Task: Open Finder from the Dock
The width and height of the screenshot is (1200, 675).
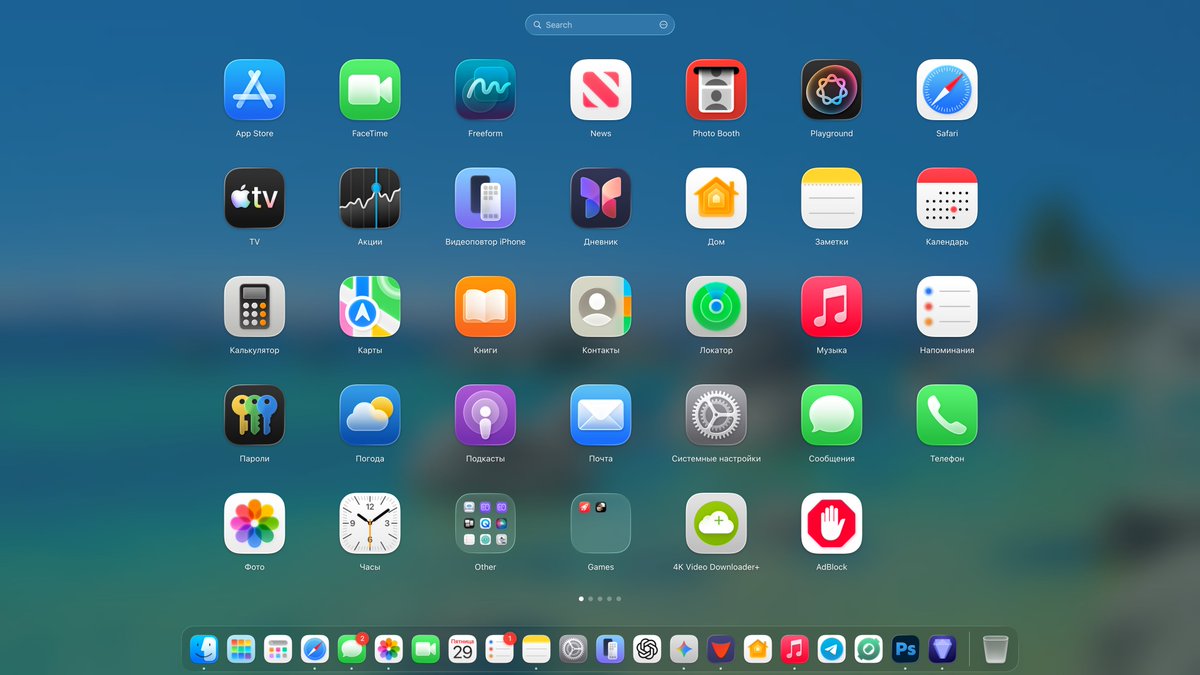Action: [x=204, y=649]
